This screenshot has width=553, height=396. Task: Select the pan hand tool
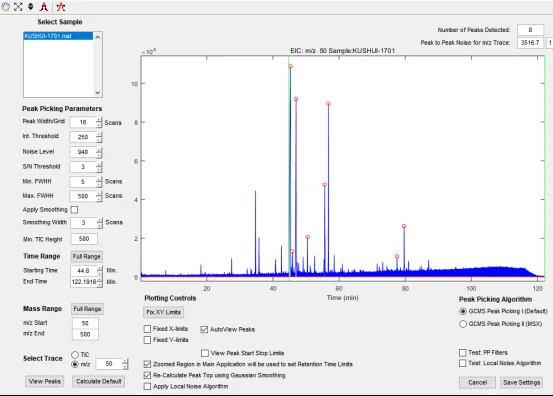point(6,7)
